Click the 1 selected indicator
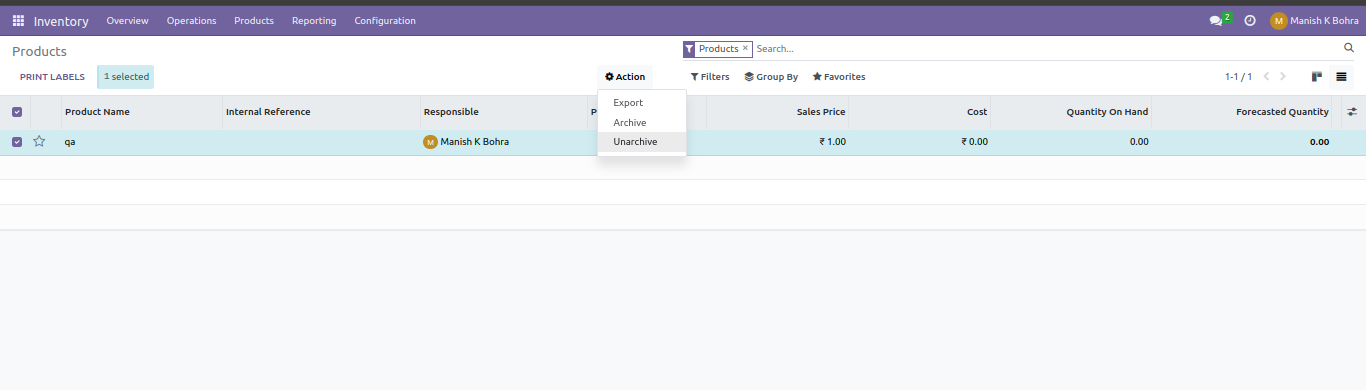This screenshot has height=390, width=1366. click(126, 77)
